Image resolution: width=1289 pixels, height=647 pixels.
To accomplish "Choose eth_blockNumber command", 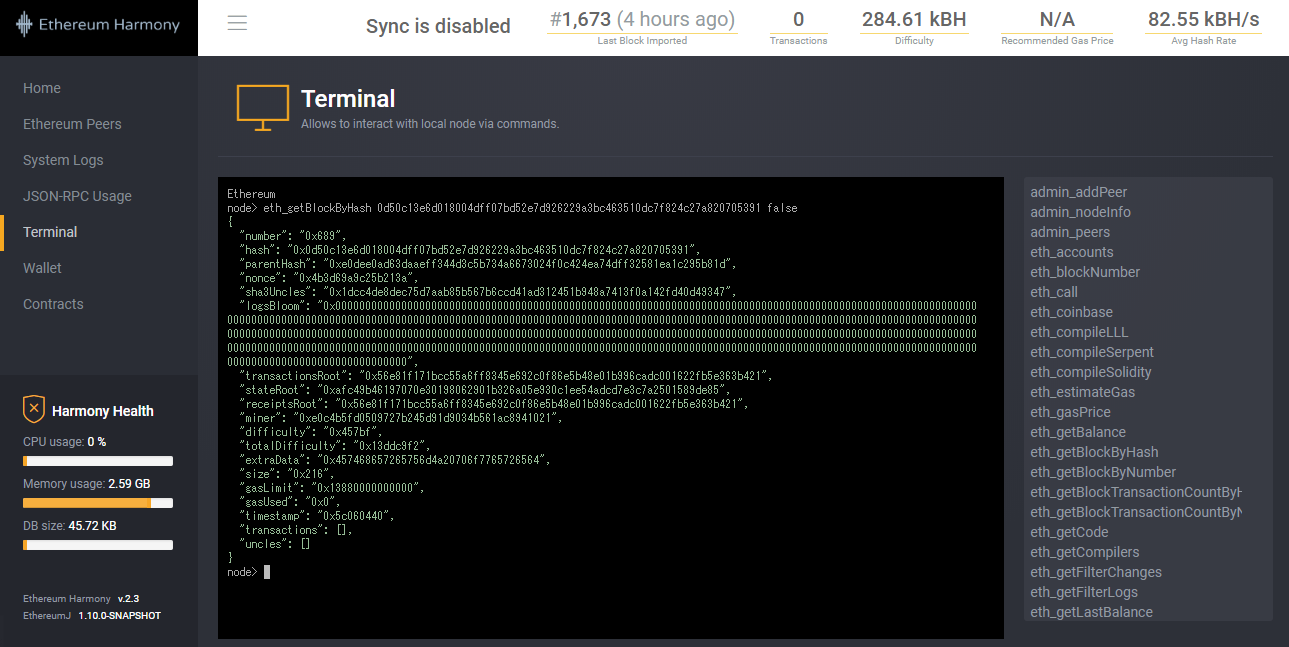I will (1085, 272).
